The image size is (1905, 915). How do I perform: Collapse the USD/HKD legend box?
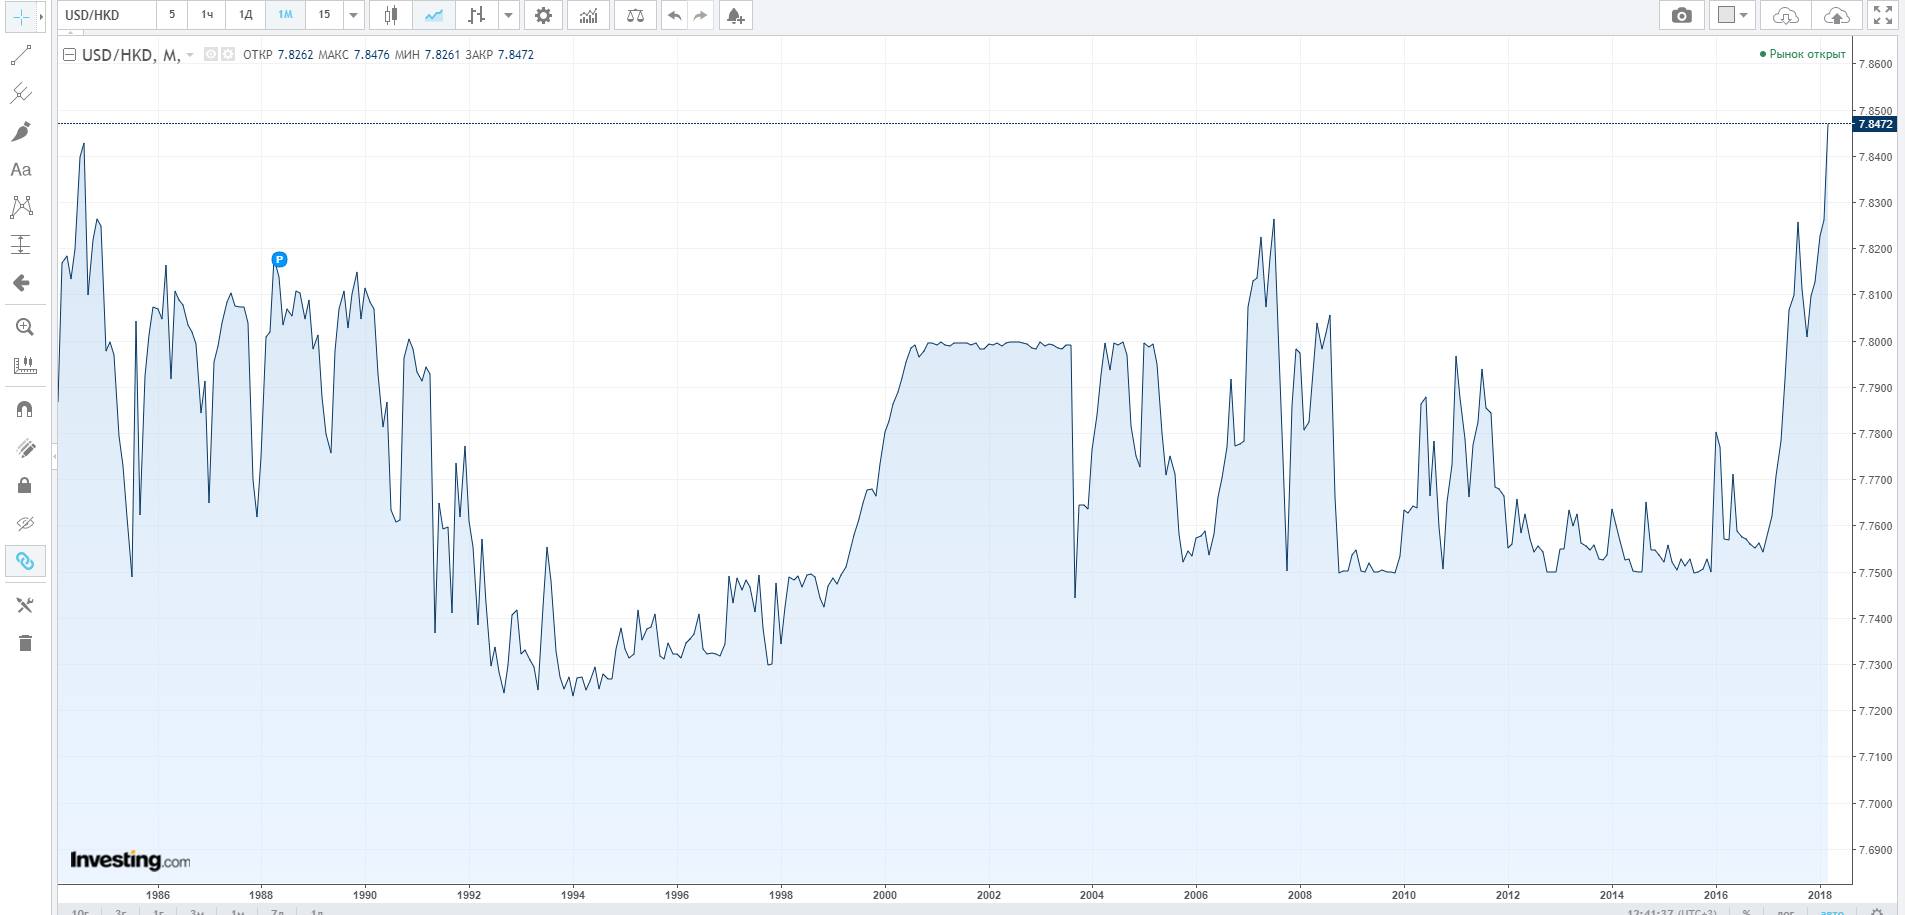click(69, 55)
